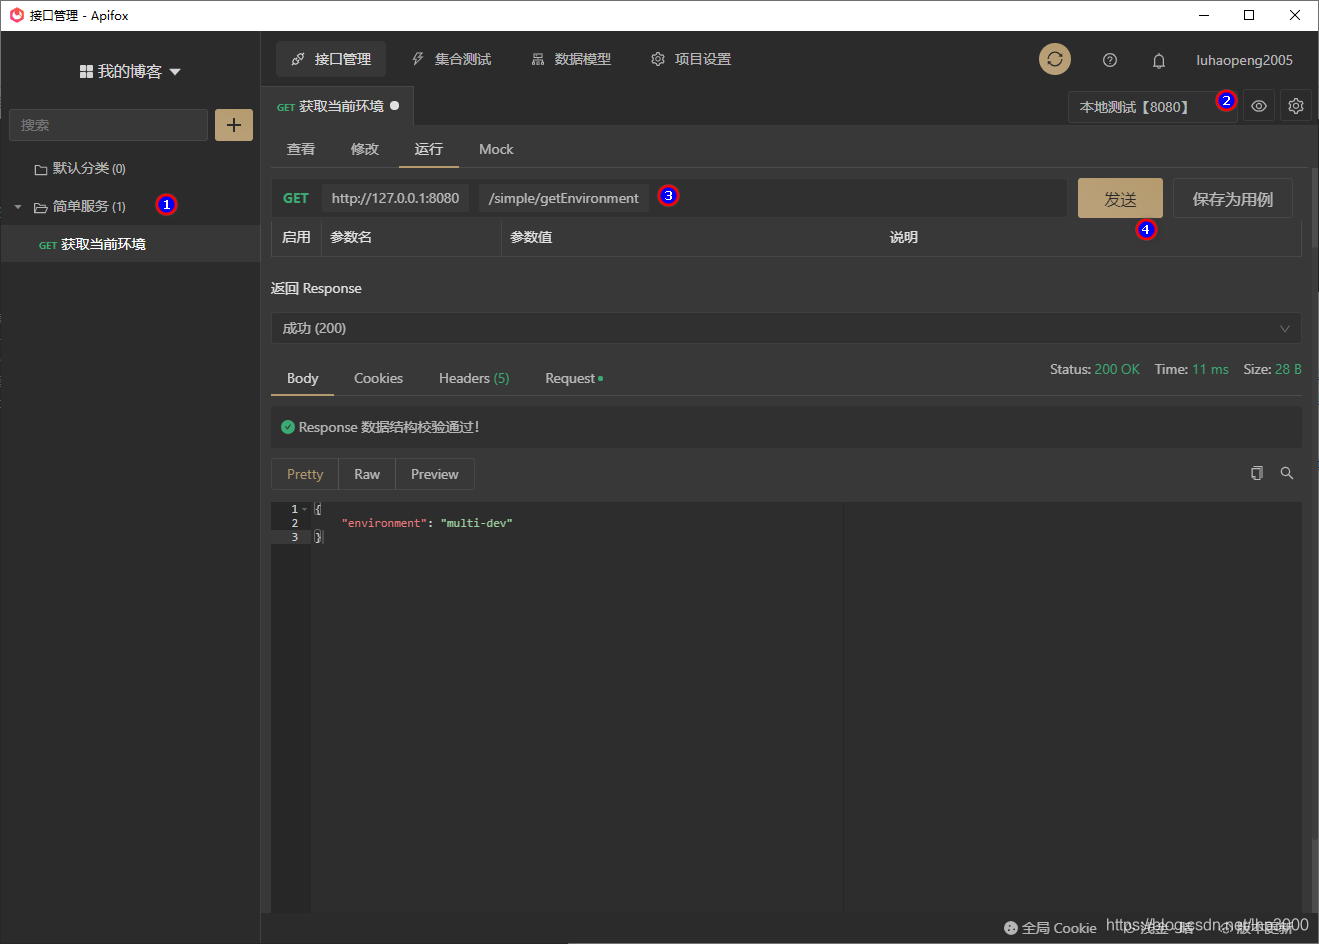The image size is (1319, 944).
Task: Choose the Pretty view button
Action: pos(305,474)
